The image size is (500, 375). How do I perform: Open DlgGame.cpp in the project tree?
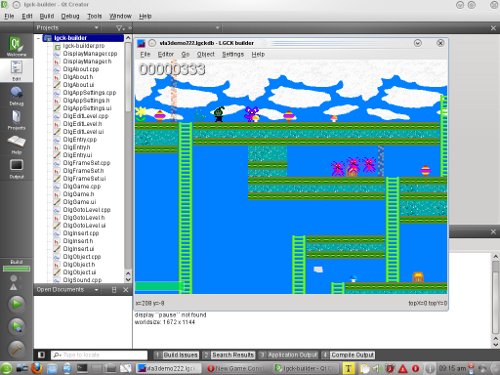(82, 186)
